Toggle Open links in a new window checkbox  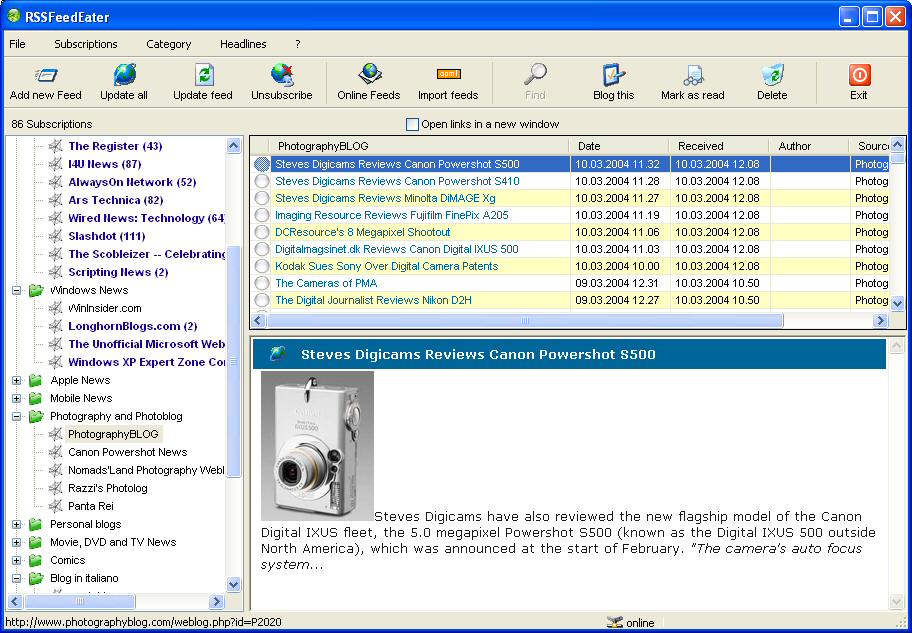(x=412, y=125)
